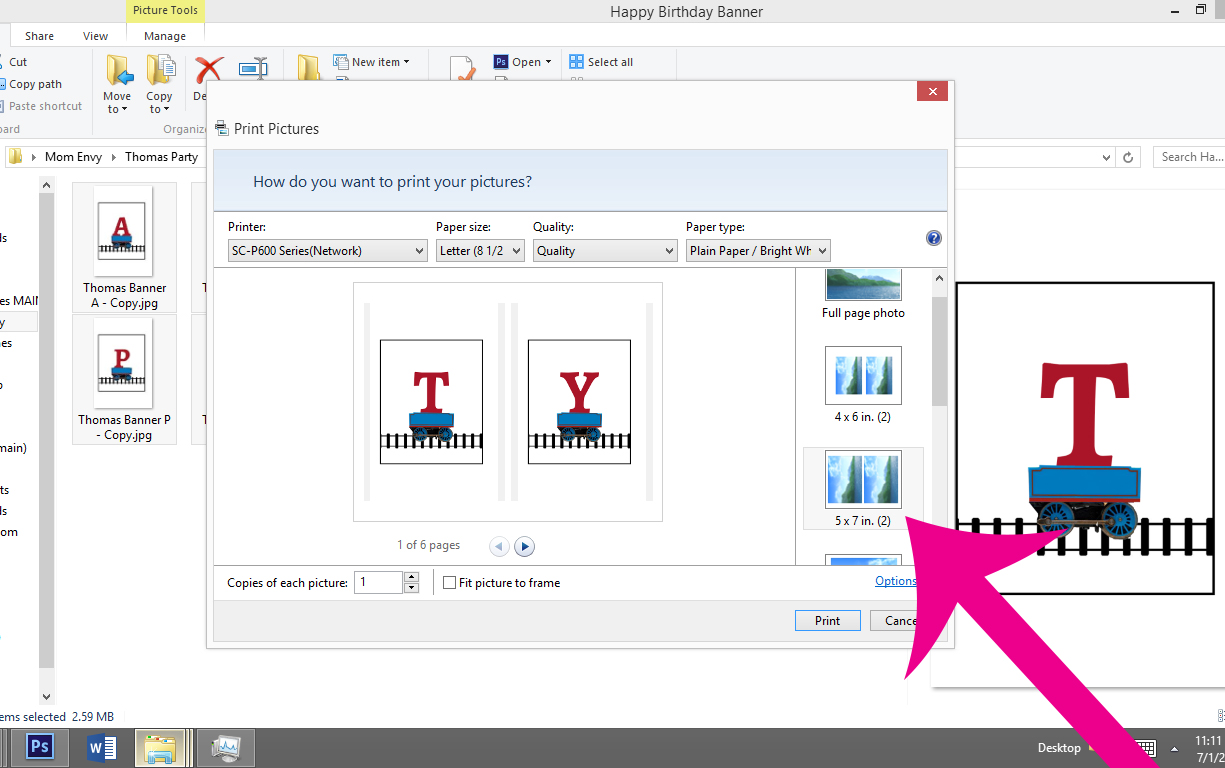The image size is (1225, 768).
Task: Open Print Pictures help with blue question icon
Action: pyautogui.click(x=934, y=238)
